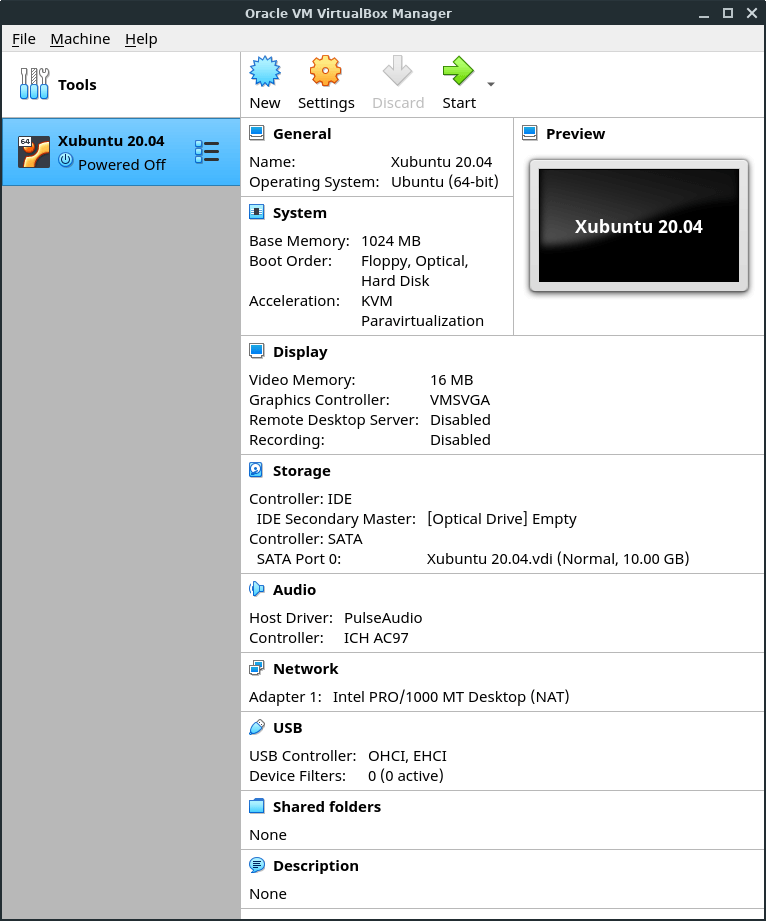Open the File menu
Image resolution: width=766 pixels, height=921 pixels.
coord(24,39)
